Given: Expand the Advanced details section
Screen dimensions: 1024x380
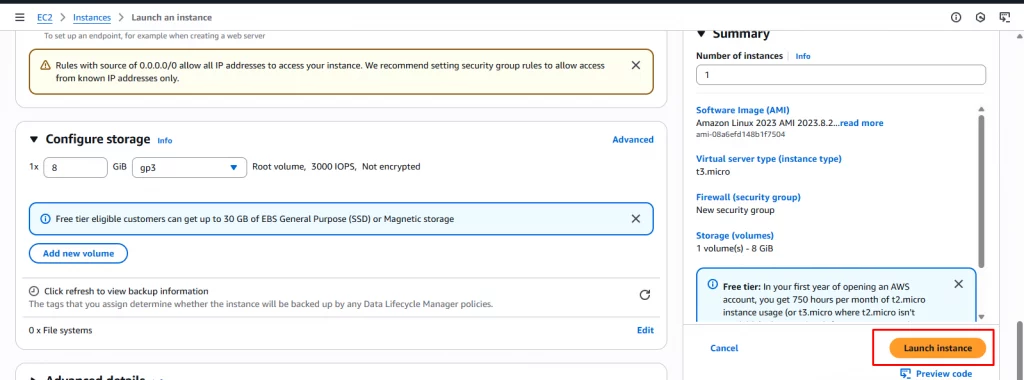Looking at the screenshot, I should click(34, 378).
